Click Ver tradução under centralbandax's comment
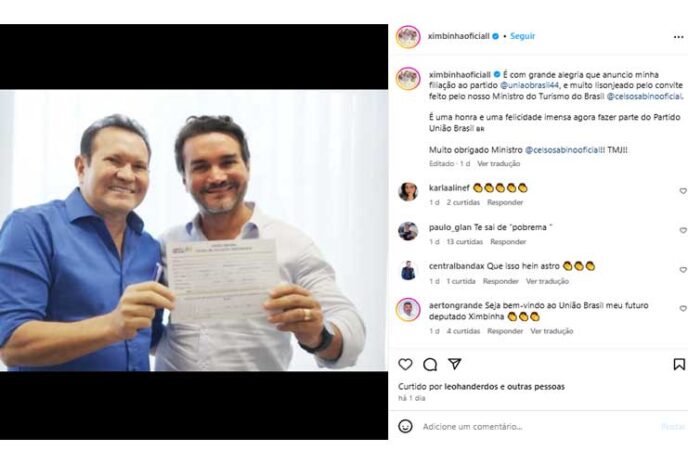The width and height of the screenshot is (688, 464). pyautogui.click(x=547, y=281)
